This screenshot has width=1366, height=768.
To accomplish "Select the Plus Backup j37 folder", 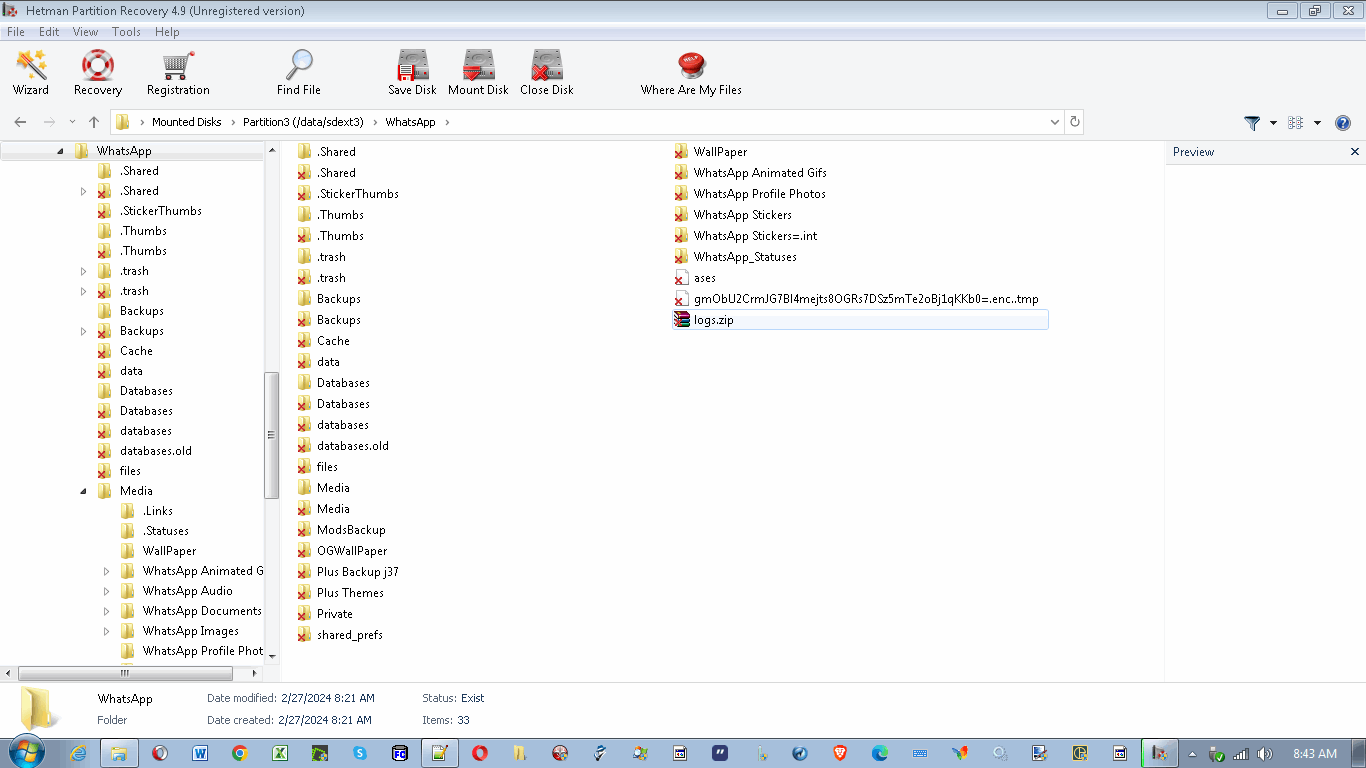I will 358,572.
